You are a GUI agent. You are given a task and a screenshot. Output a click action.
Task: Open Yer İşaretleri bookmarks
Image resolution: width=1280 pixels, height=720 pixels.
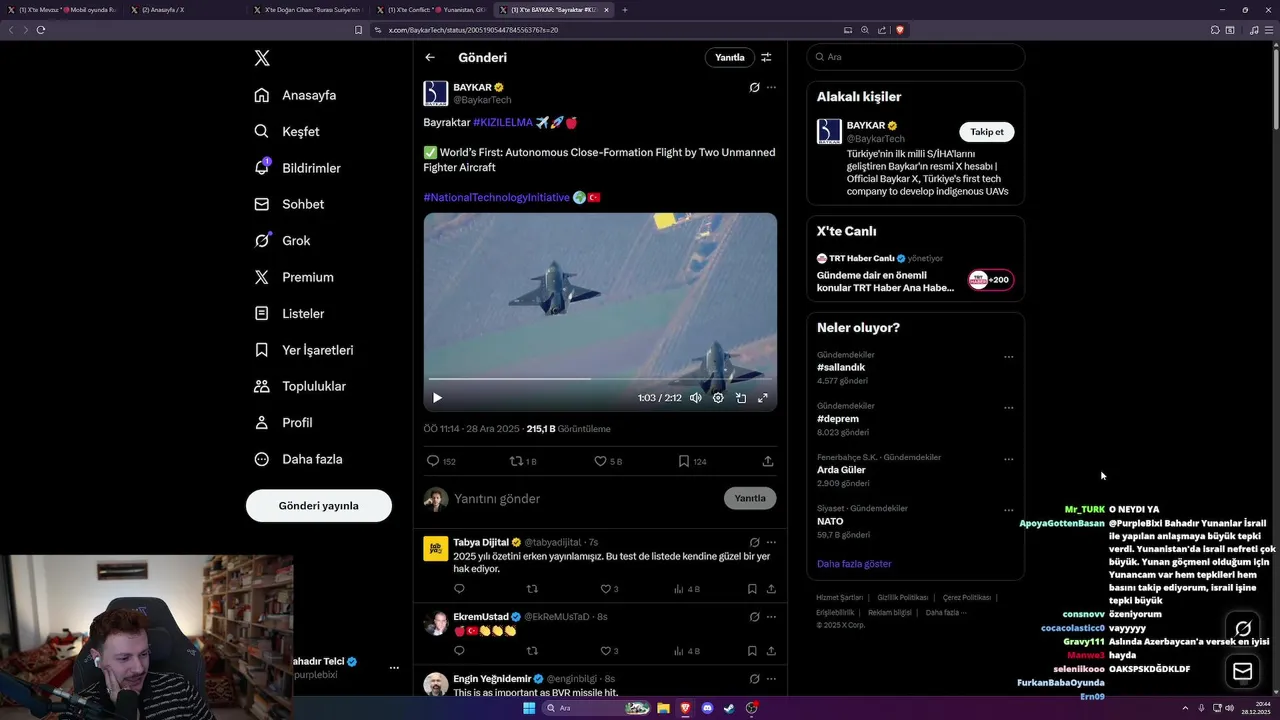click(x=304, y=350)
